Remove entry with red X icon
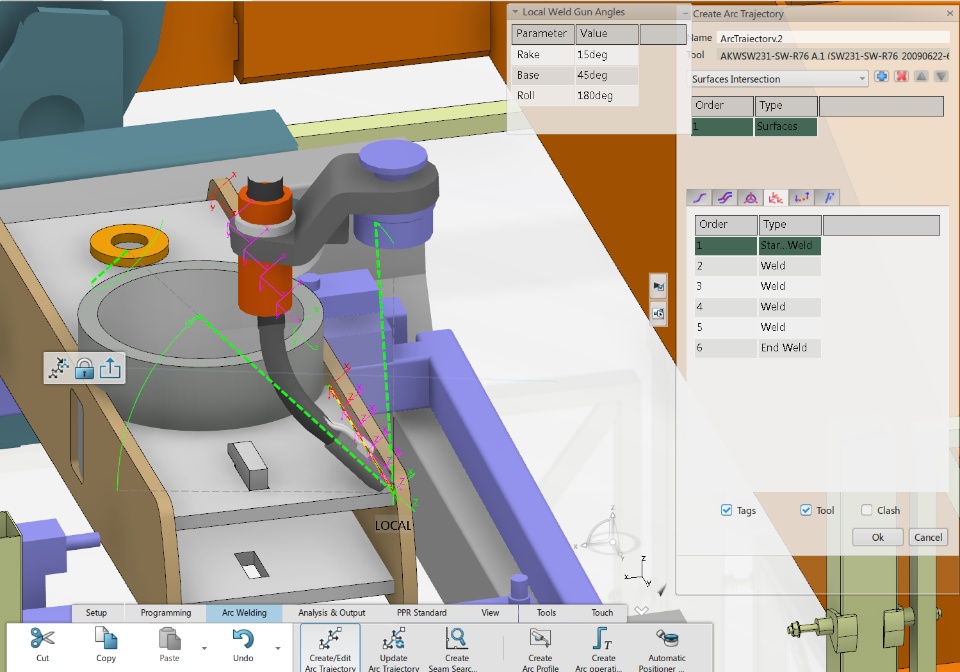Screen dimensions: 960x672 [x=901, y=77]
